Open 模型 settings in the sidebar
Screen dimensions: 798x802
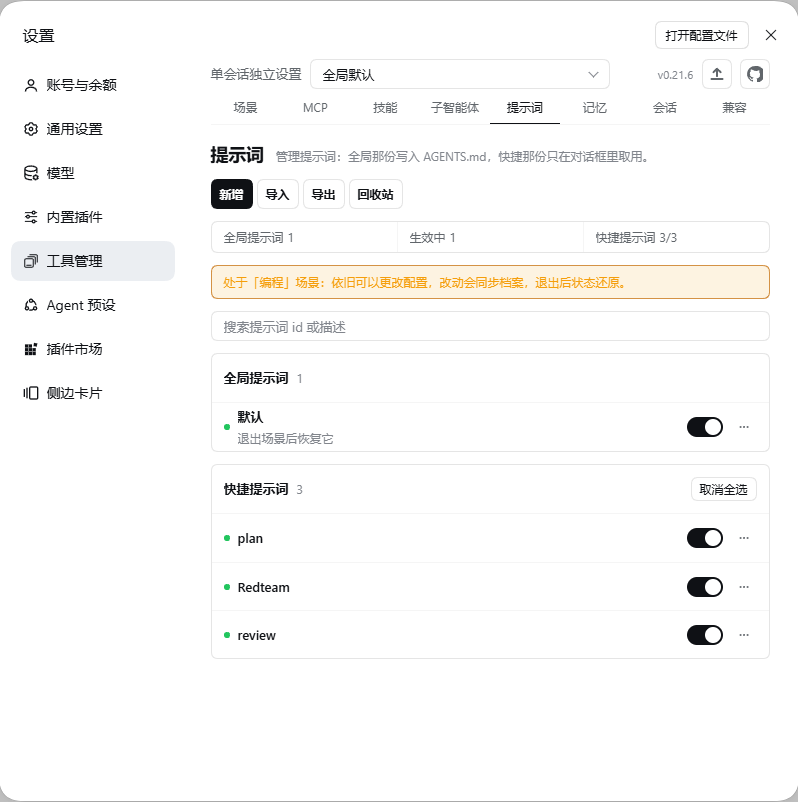click(x=93, y=173)
